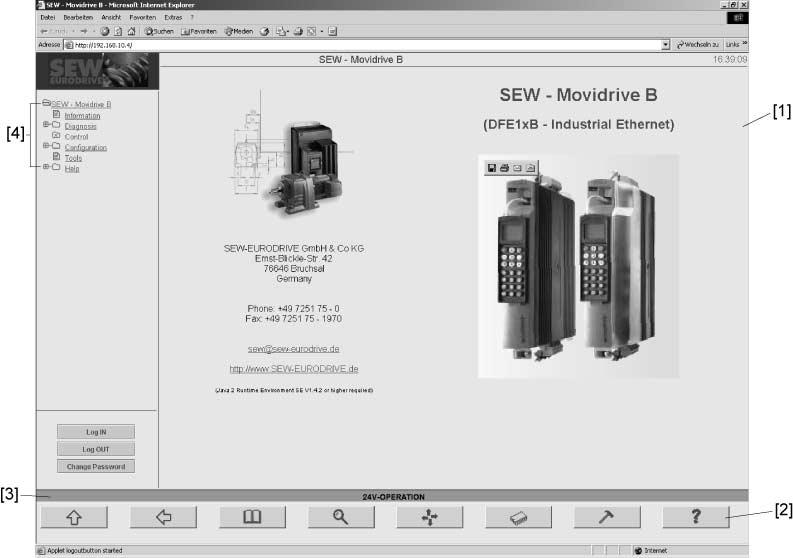Click the browser mail icon in toolbar
793x558 pixels.
pyautogui.click(x=282, y=31)
